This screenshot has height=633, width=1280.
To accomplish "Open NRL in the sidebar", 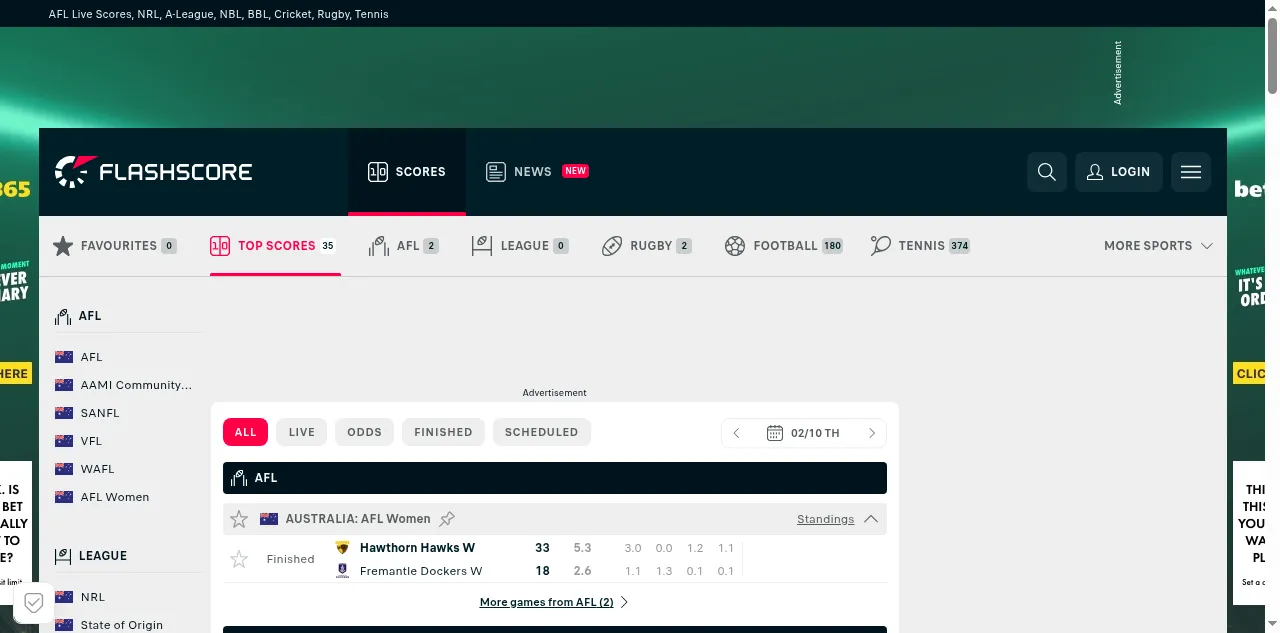I will coord(93,597).
